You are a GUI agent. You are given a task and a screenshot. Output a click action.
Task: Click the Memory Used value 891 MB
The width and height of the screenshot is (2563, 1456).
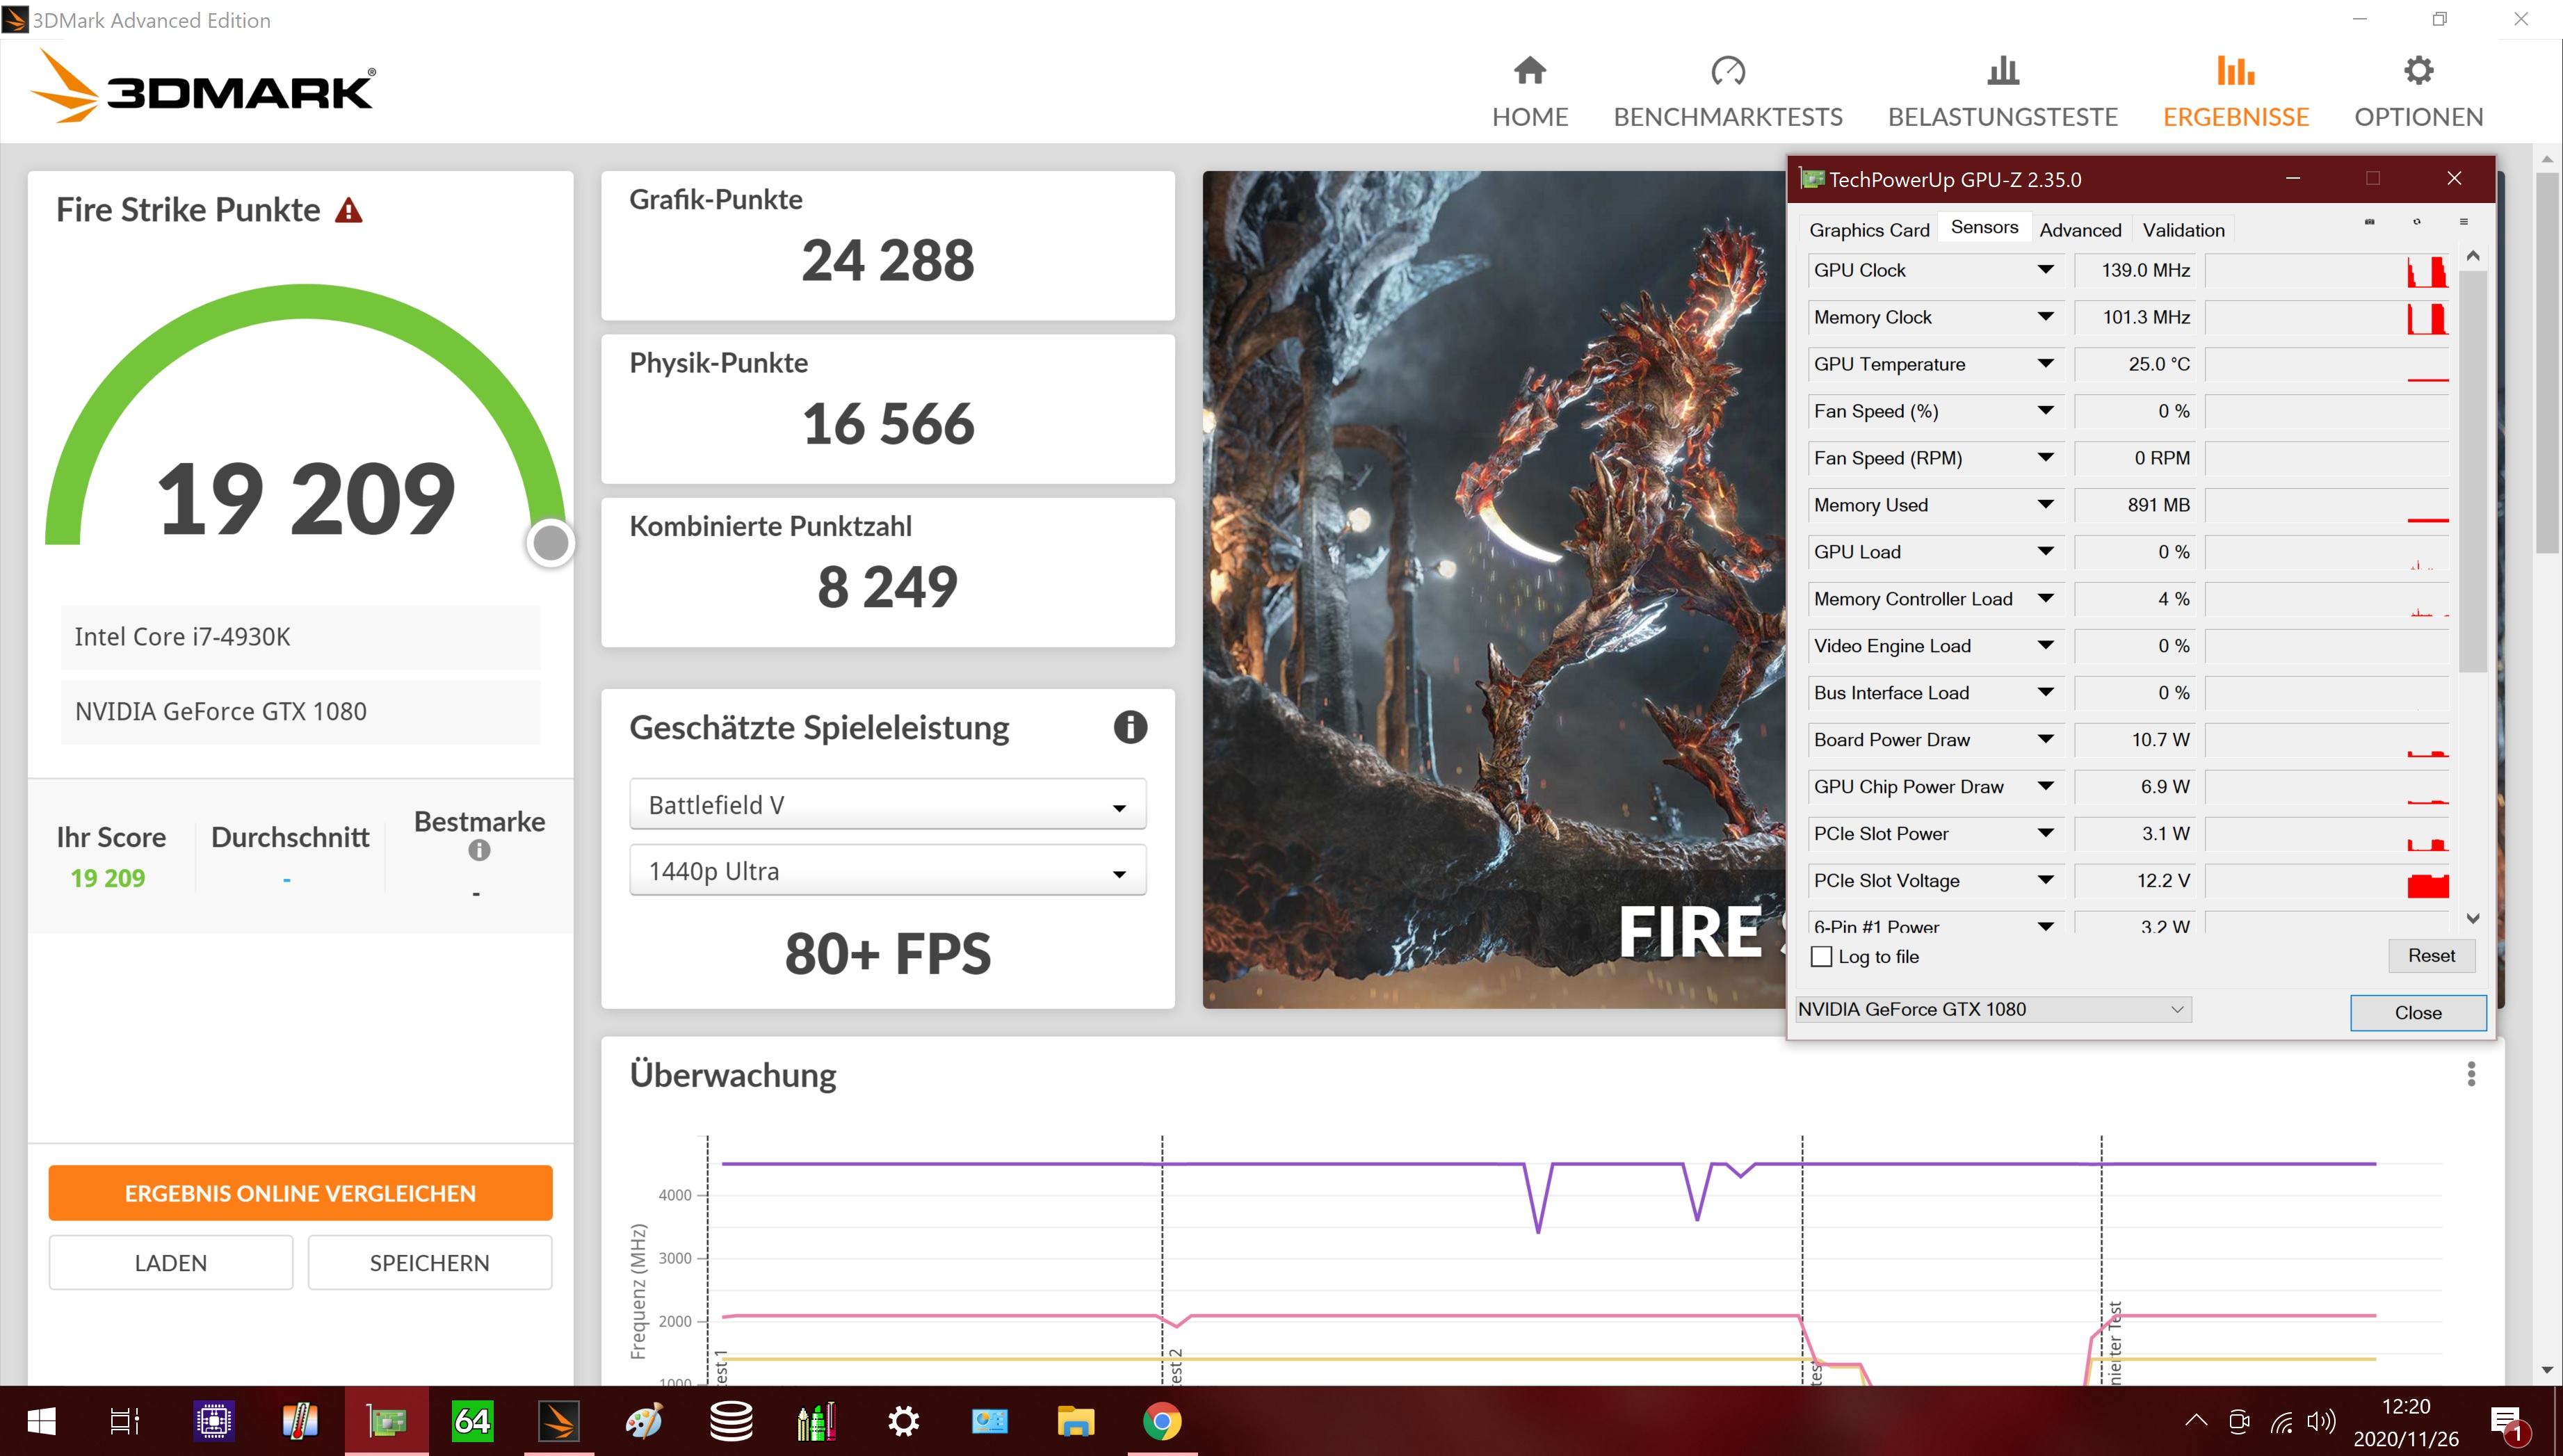tap(2135, 505)
